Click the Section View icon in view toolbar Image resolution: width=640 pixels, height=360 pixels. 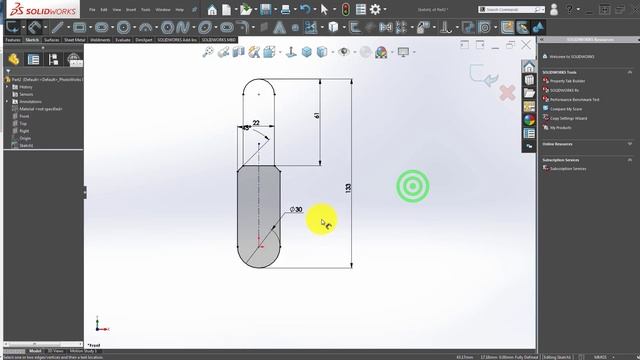tap(238, 52)
